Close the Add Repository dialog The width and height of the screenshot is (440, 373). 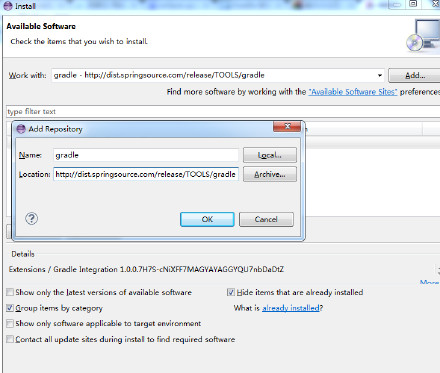point(287,127)
